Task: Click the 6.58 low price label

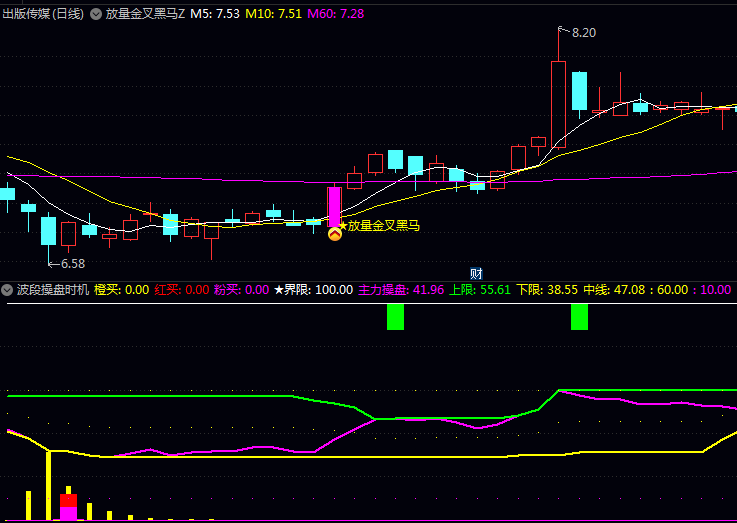Action: tap(73, 264)
